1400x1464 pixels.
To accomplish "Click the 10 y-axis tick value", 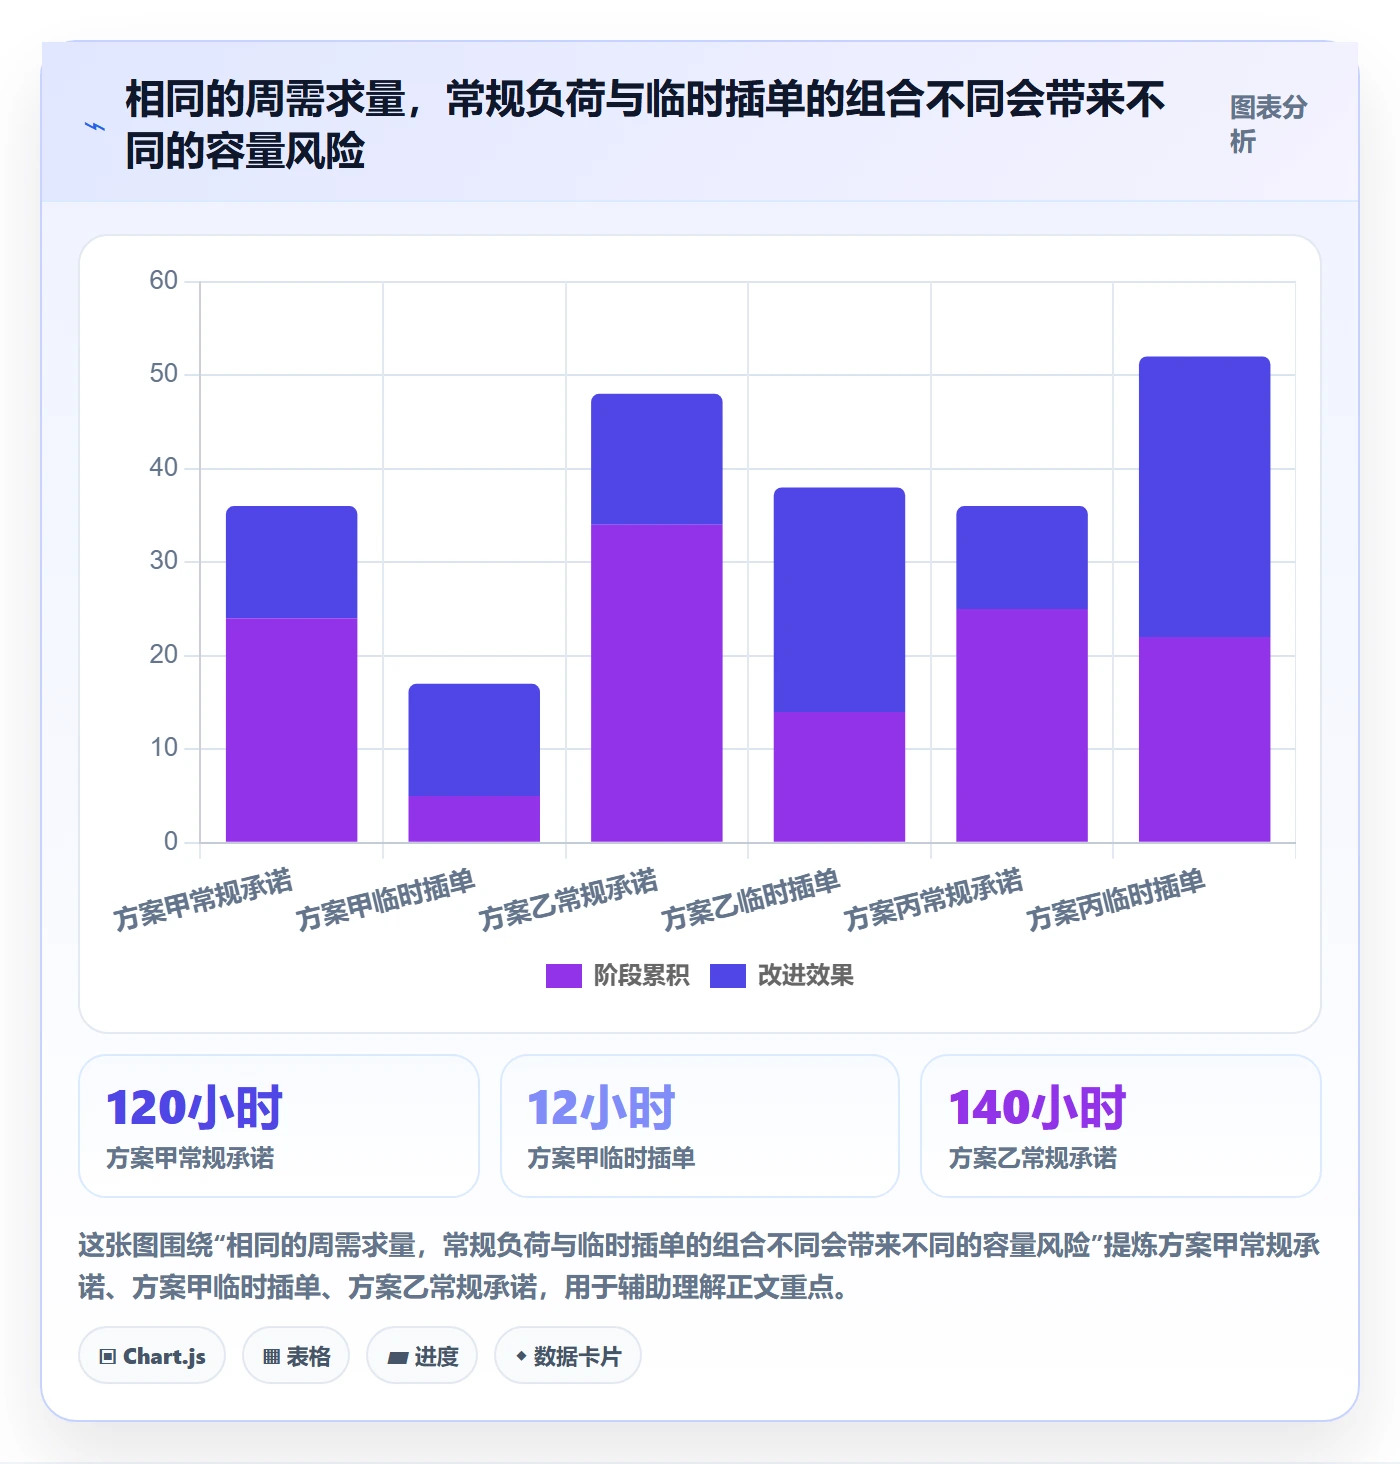I will pyautogui.click(x=164, y=748).
